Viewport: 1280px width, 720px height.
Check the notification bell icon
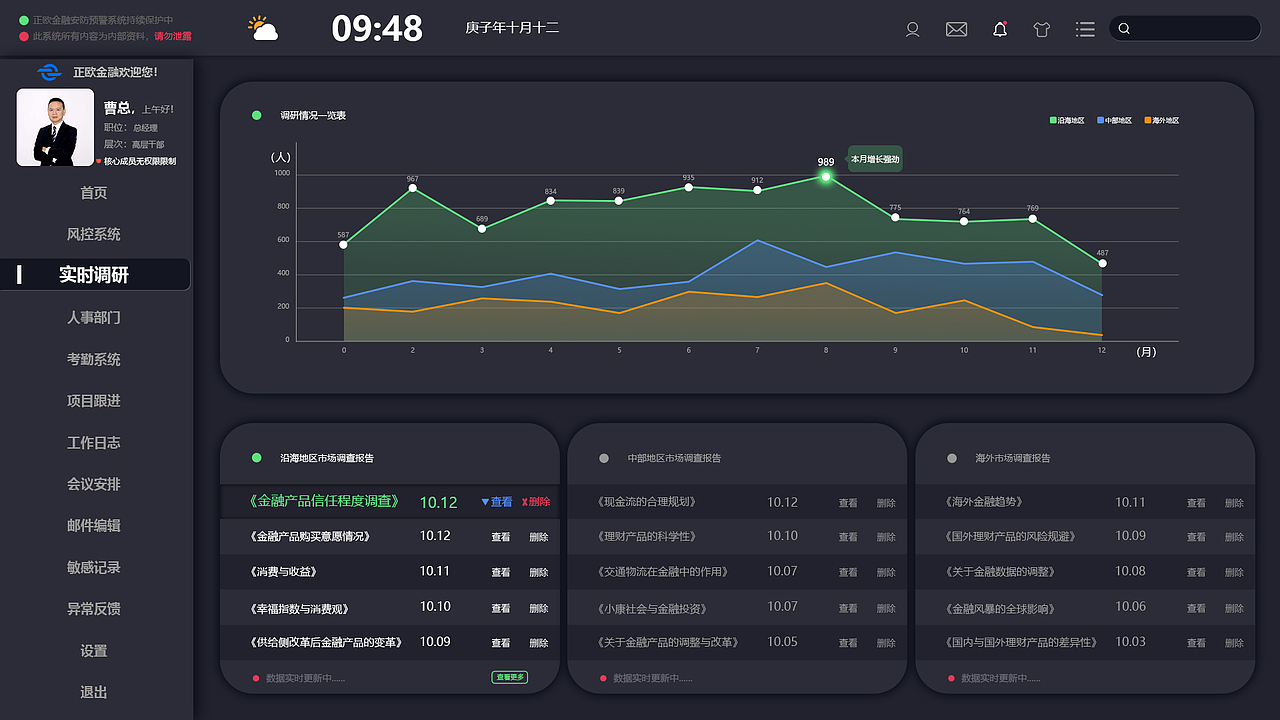1000,29
